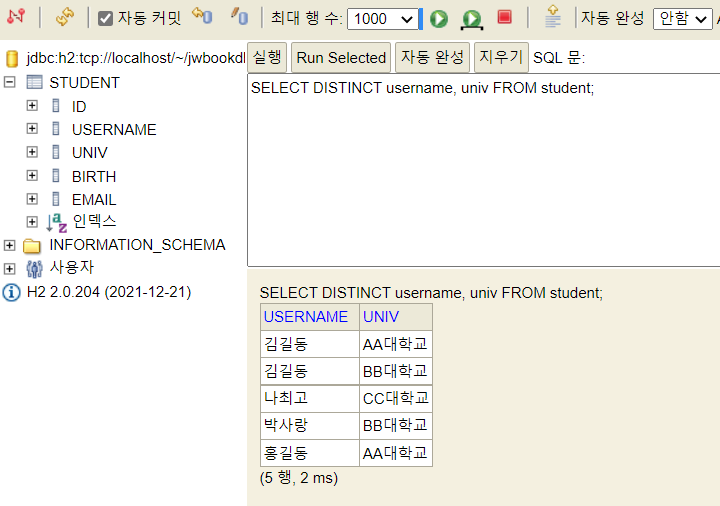Click the CC대학교 result cell
This screenshot has height=506, width=720.
coord(396,398)
